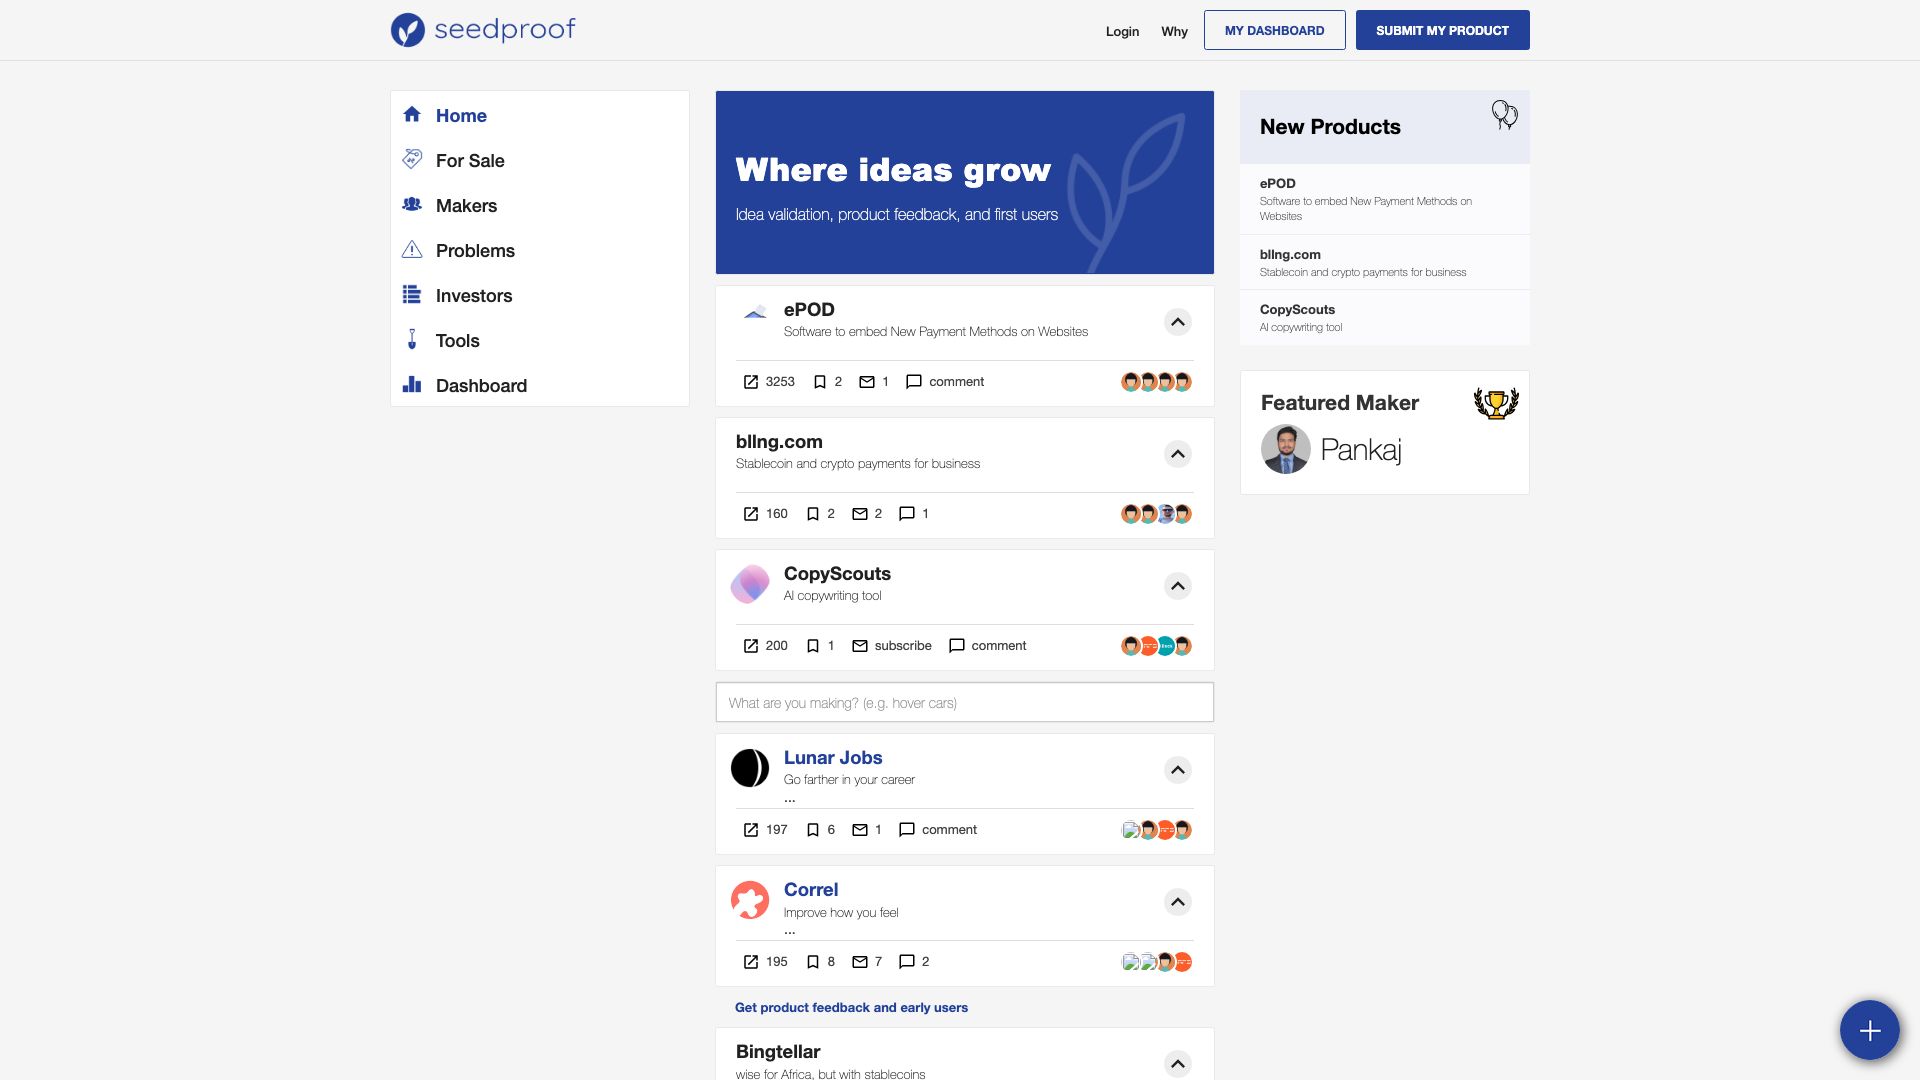
Task: Click Login in the top bar
Action: 1122,31
